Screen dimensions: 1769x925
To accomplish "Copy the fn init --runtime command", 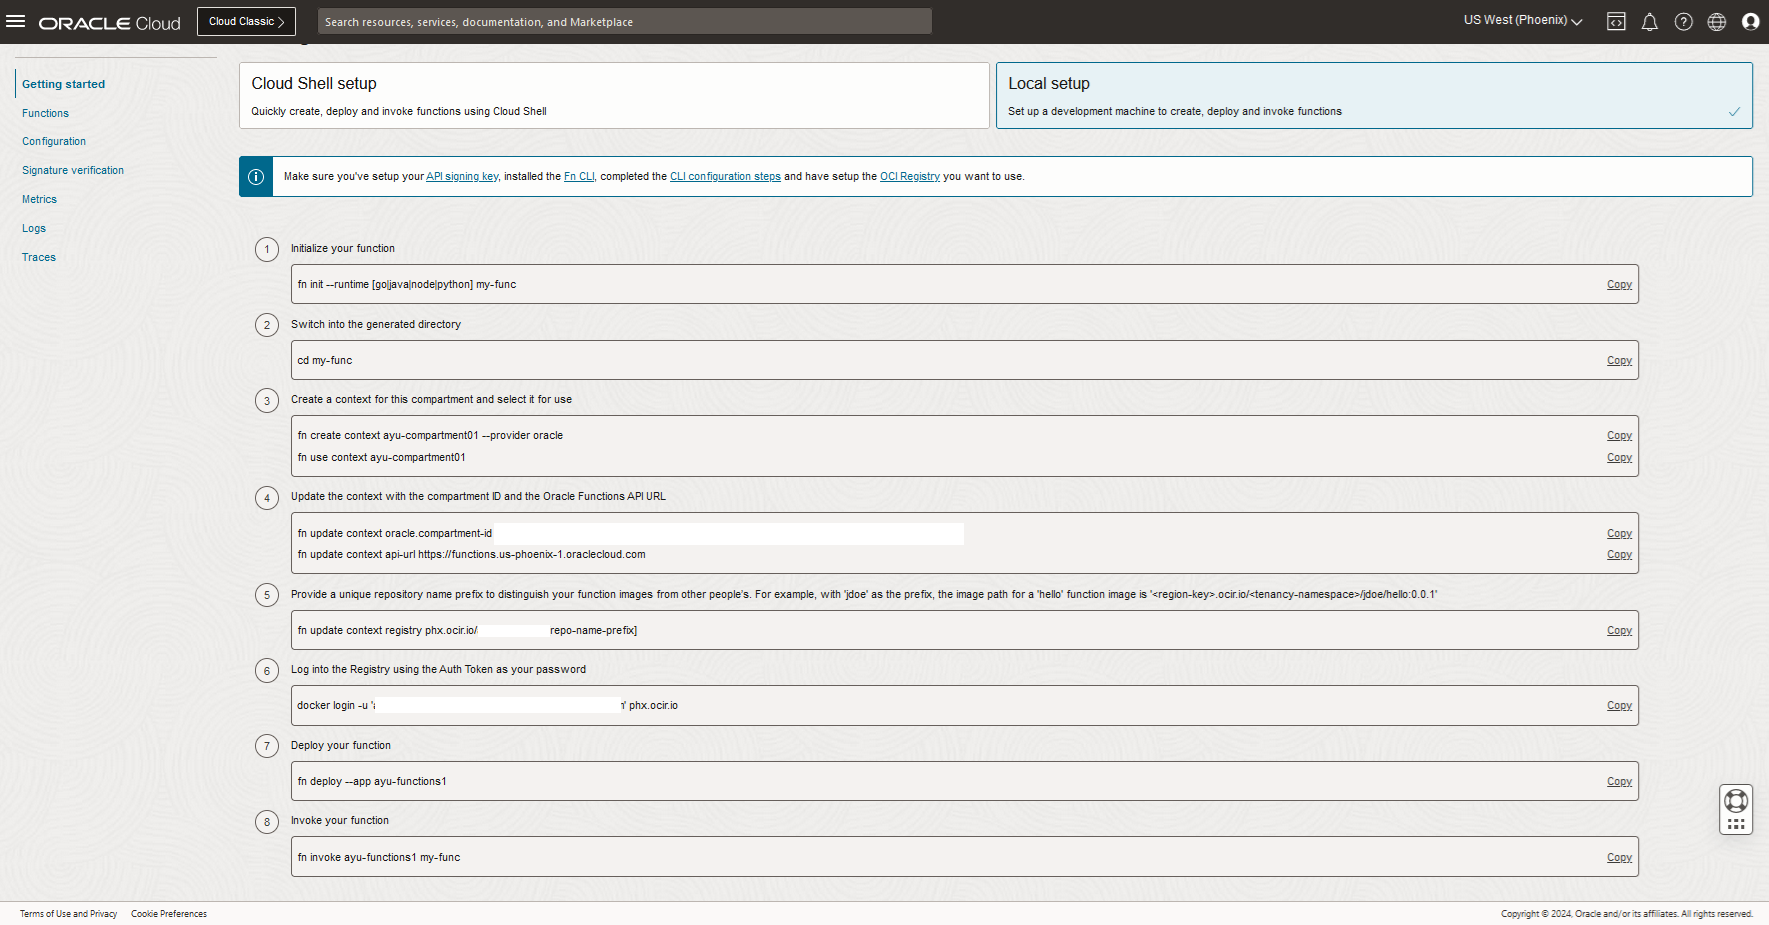I will point(1619,285).
